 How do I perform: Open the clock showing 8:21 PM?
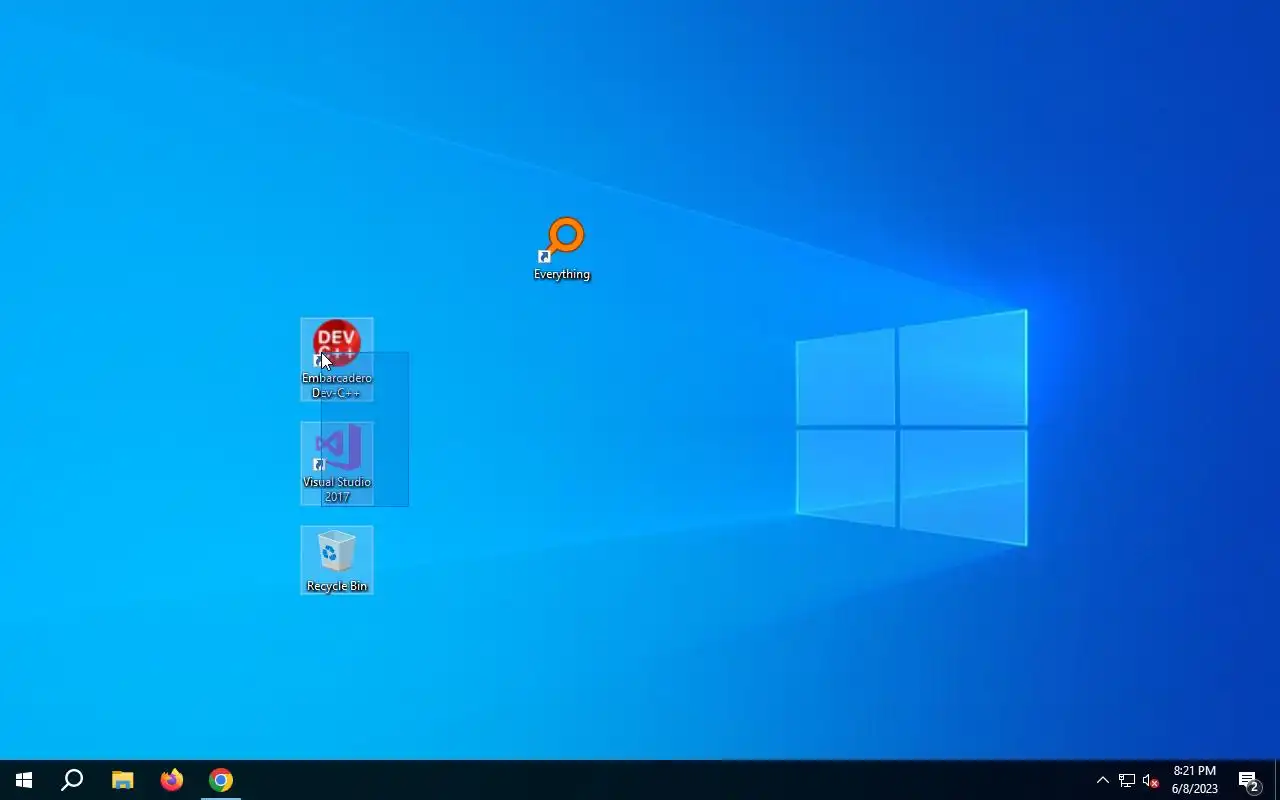[x=1195, y=780]
